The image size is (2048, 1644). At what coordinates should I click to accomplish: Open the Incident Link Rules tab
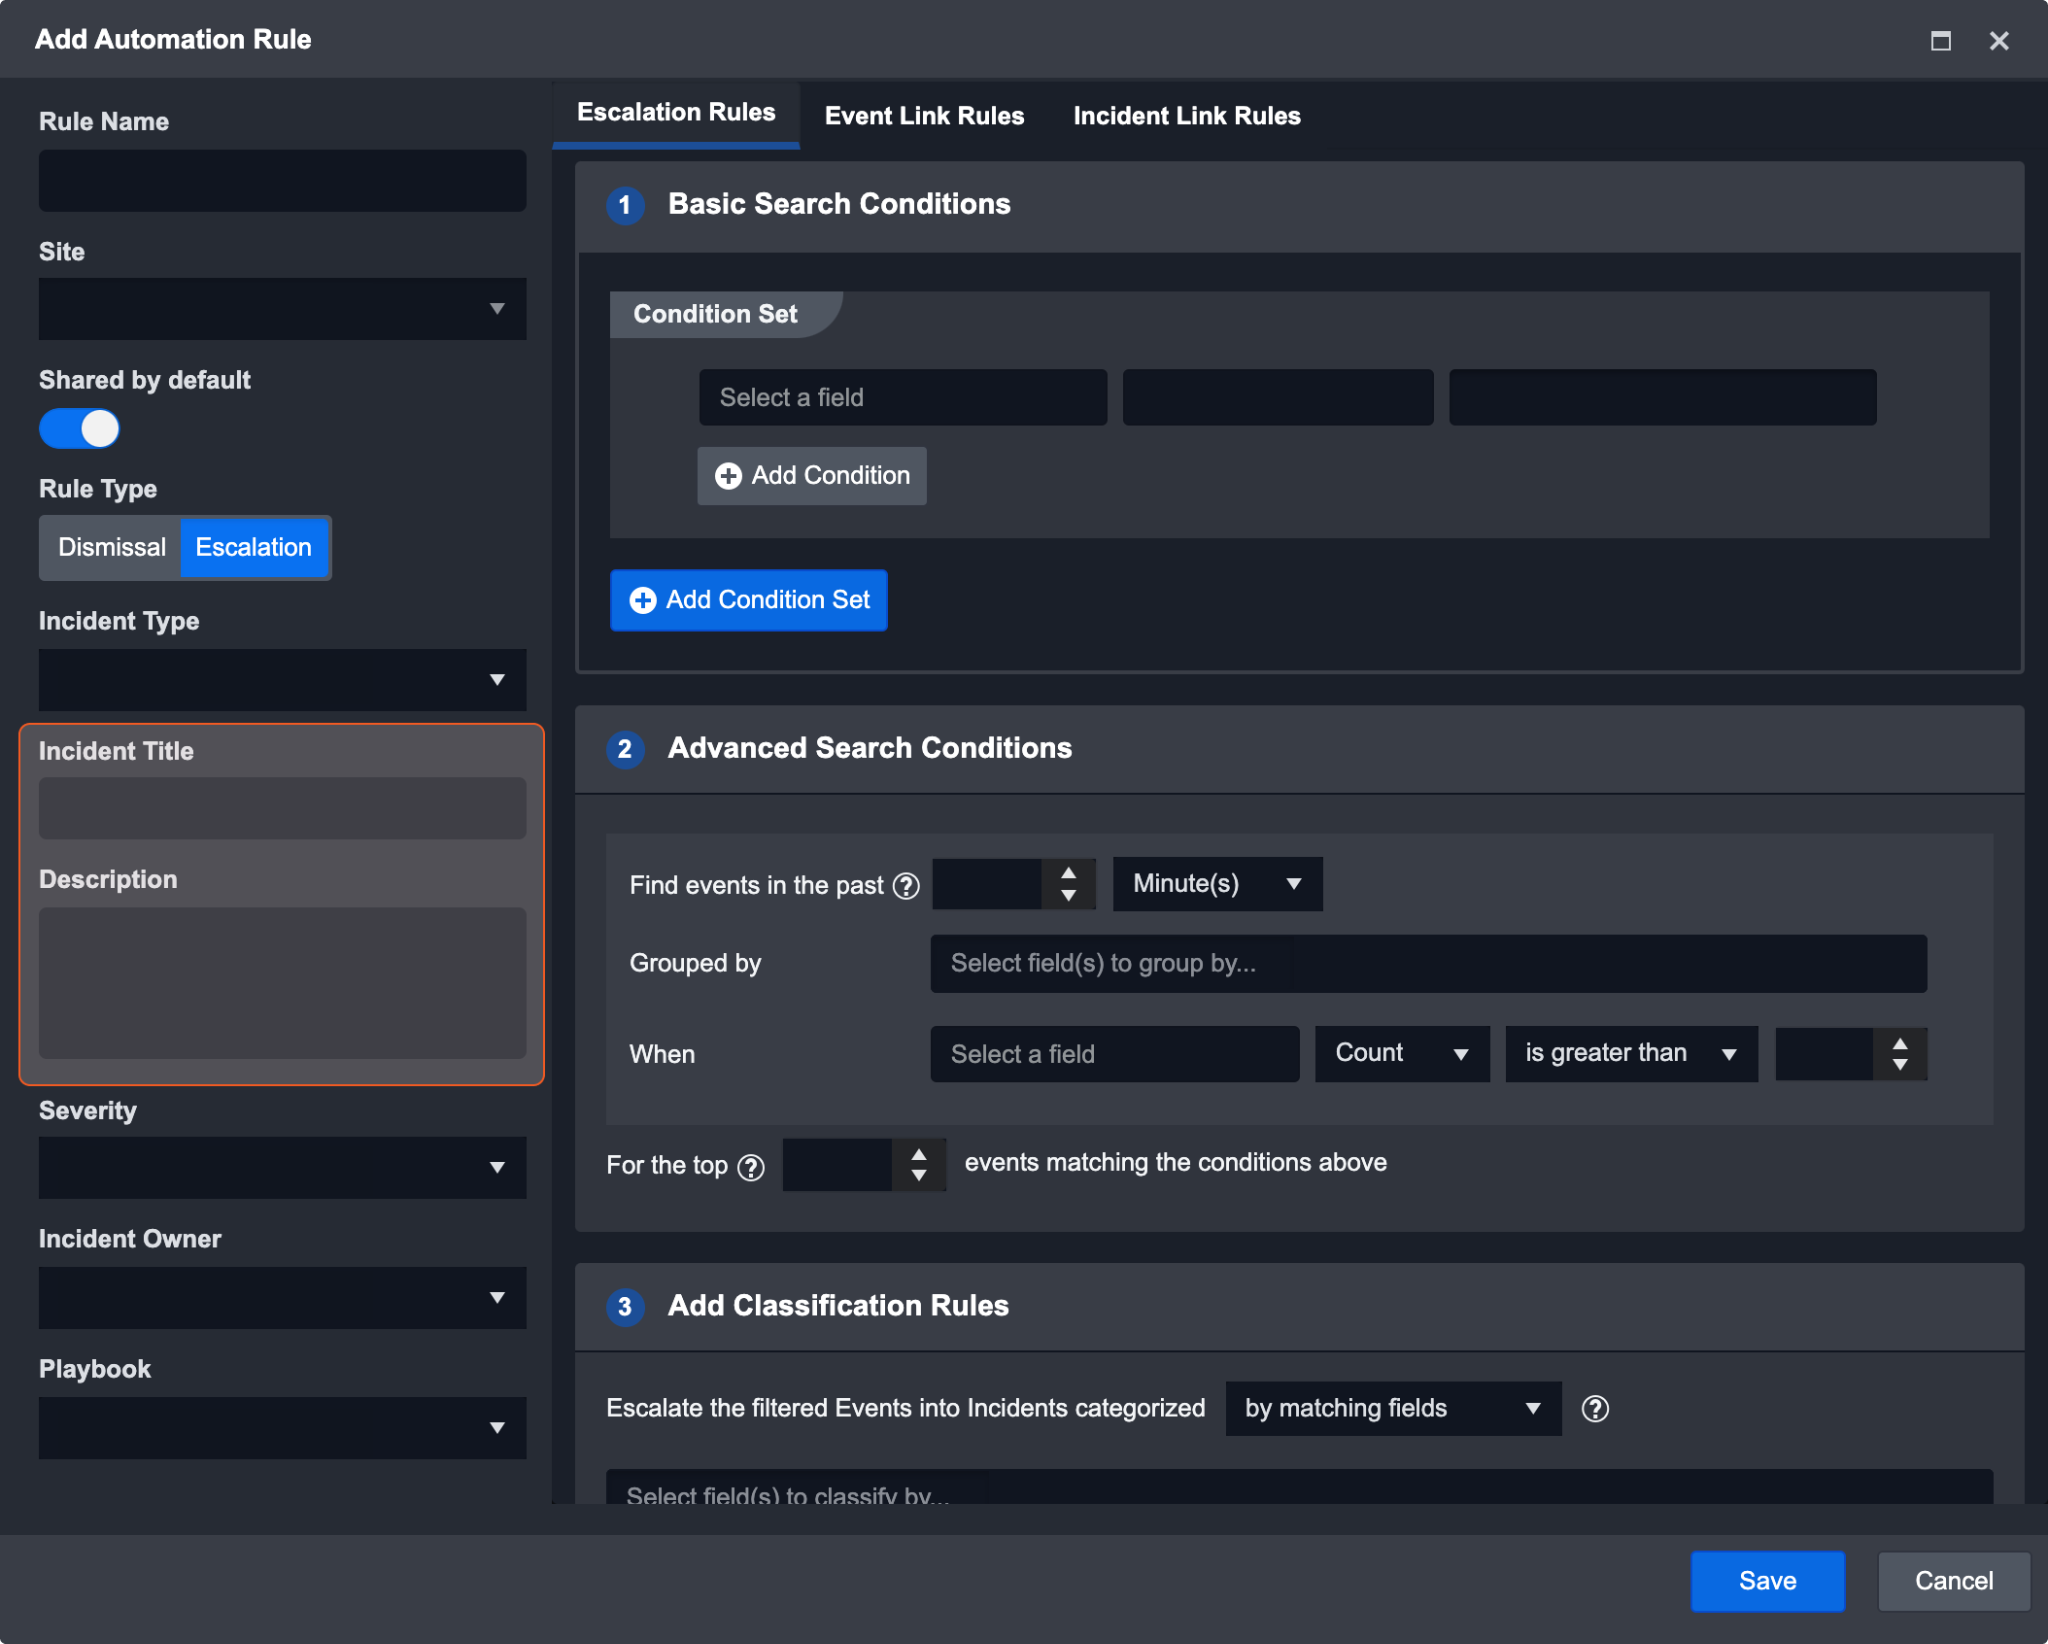pyautogui.click(x=1186, y=116)
